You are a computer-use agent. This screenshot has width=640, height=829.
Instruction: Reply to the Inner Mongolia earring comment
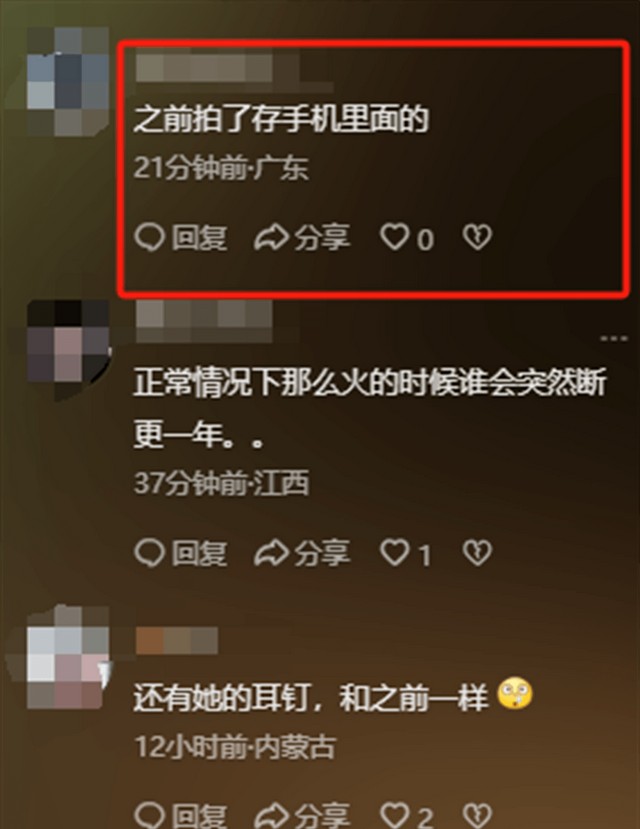tap(181, 816)
